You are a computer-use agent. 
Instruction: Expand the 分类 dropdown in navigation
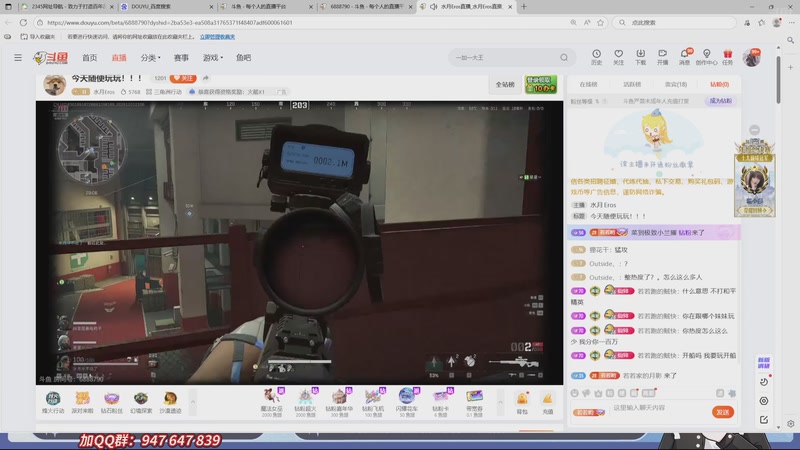click(x=151, y=58)
